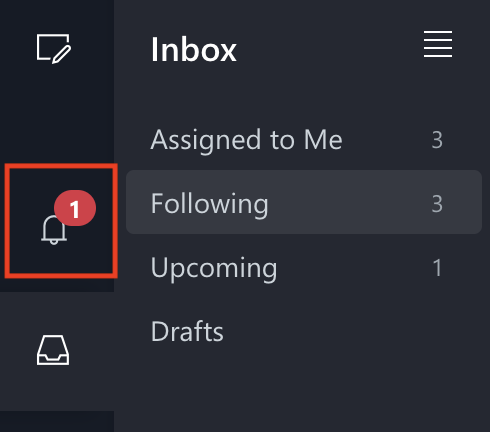This screenshot has width=490, height=432.
Task: Open the inbox tray icon in sidebar
Action: pyautogui.click(x=53, y=350)
